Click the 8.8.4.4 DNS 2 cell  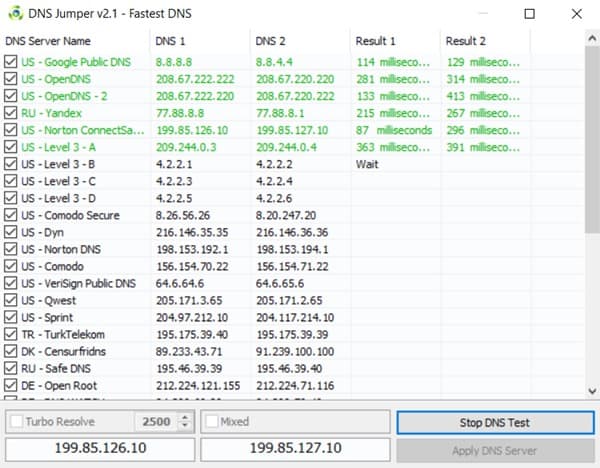point(274,62)
